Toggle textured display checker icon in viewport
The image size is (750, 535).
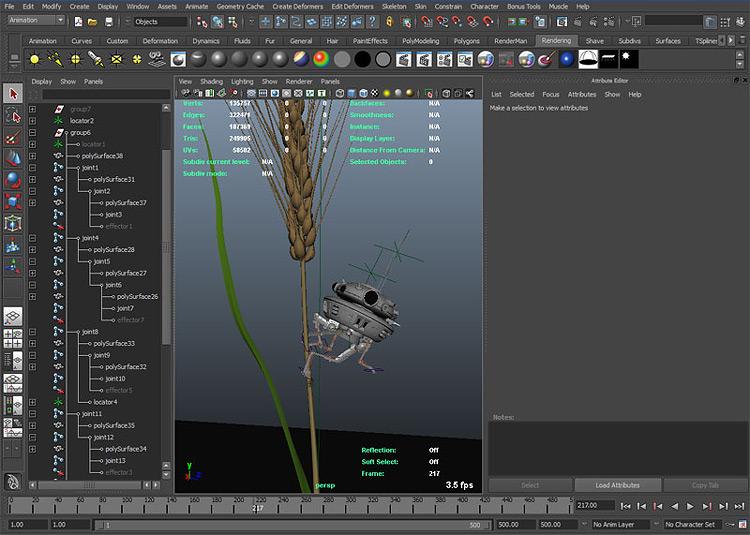[x=375, y=93]
